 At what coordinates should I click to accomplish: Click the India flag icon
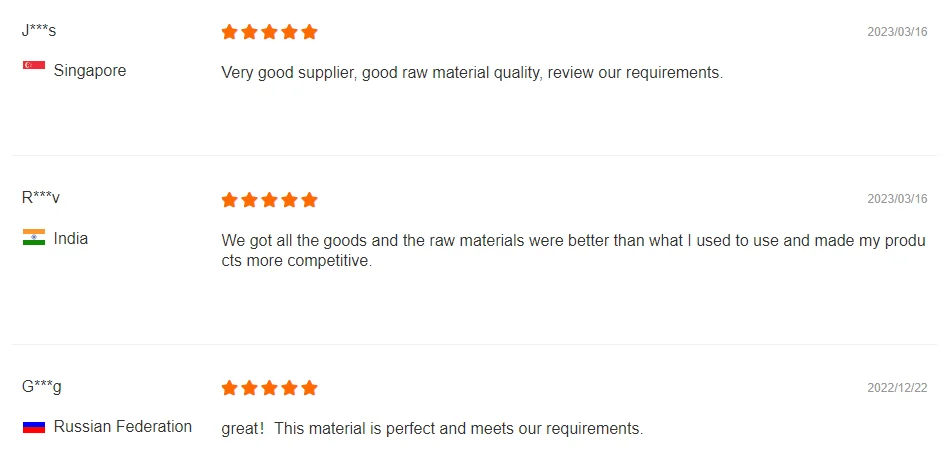pyautogui.click(x=33, y=237)
